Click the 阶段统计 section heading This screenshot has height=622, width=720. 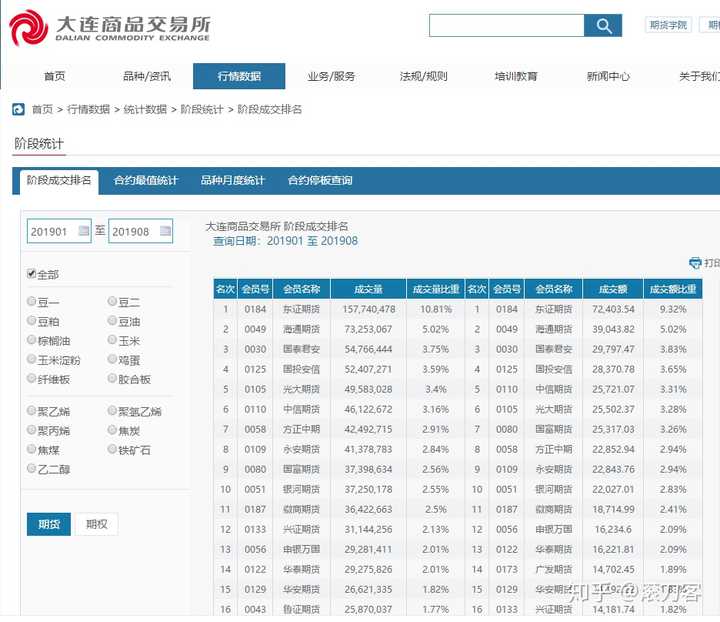39,144
